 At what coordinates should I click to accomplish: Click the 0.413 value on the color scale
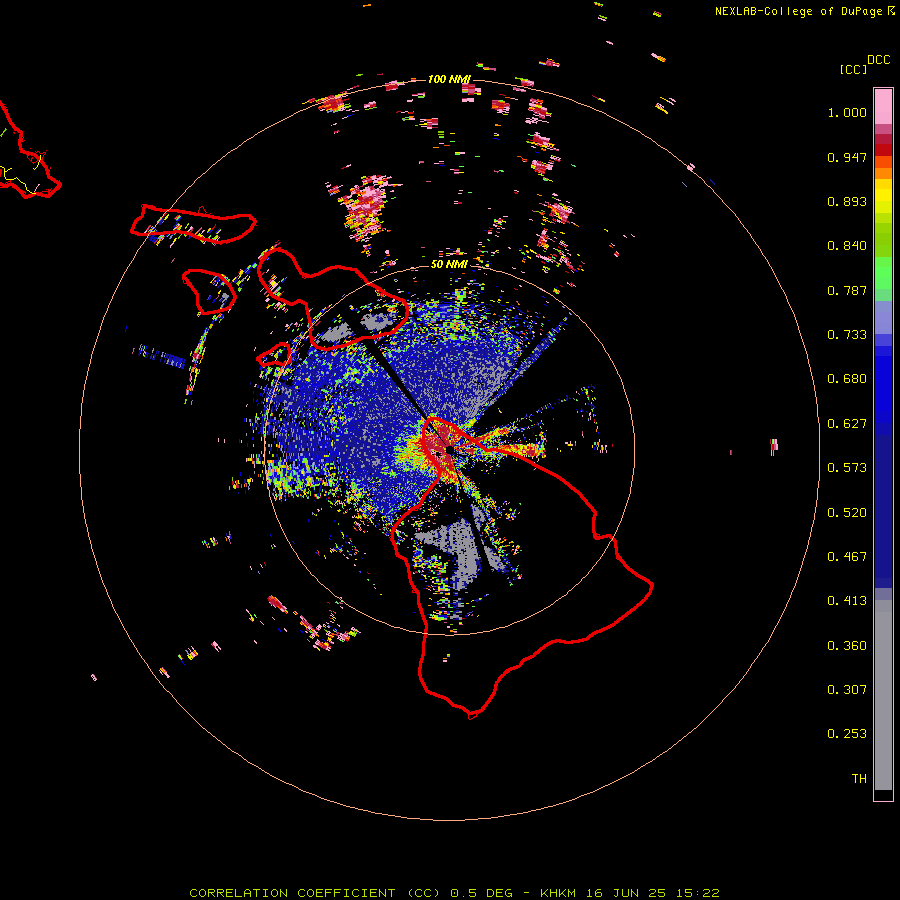coord(847,601)
